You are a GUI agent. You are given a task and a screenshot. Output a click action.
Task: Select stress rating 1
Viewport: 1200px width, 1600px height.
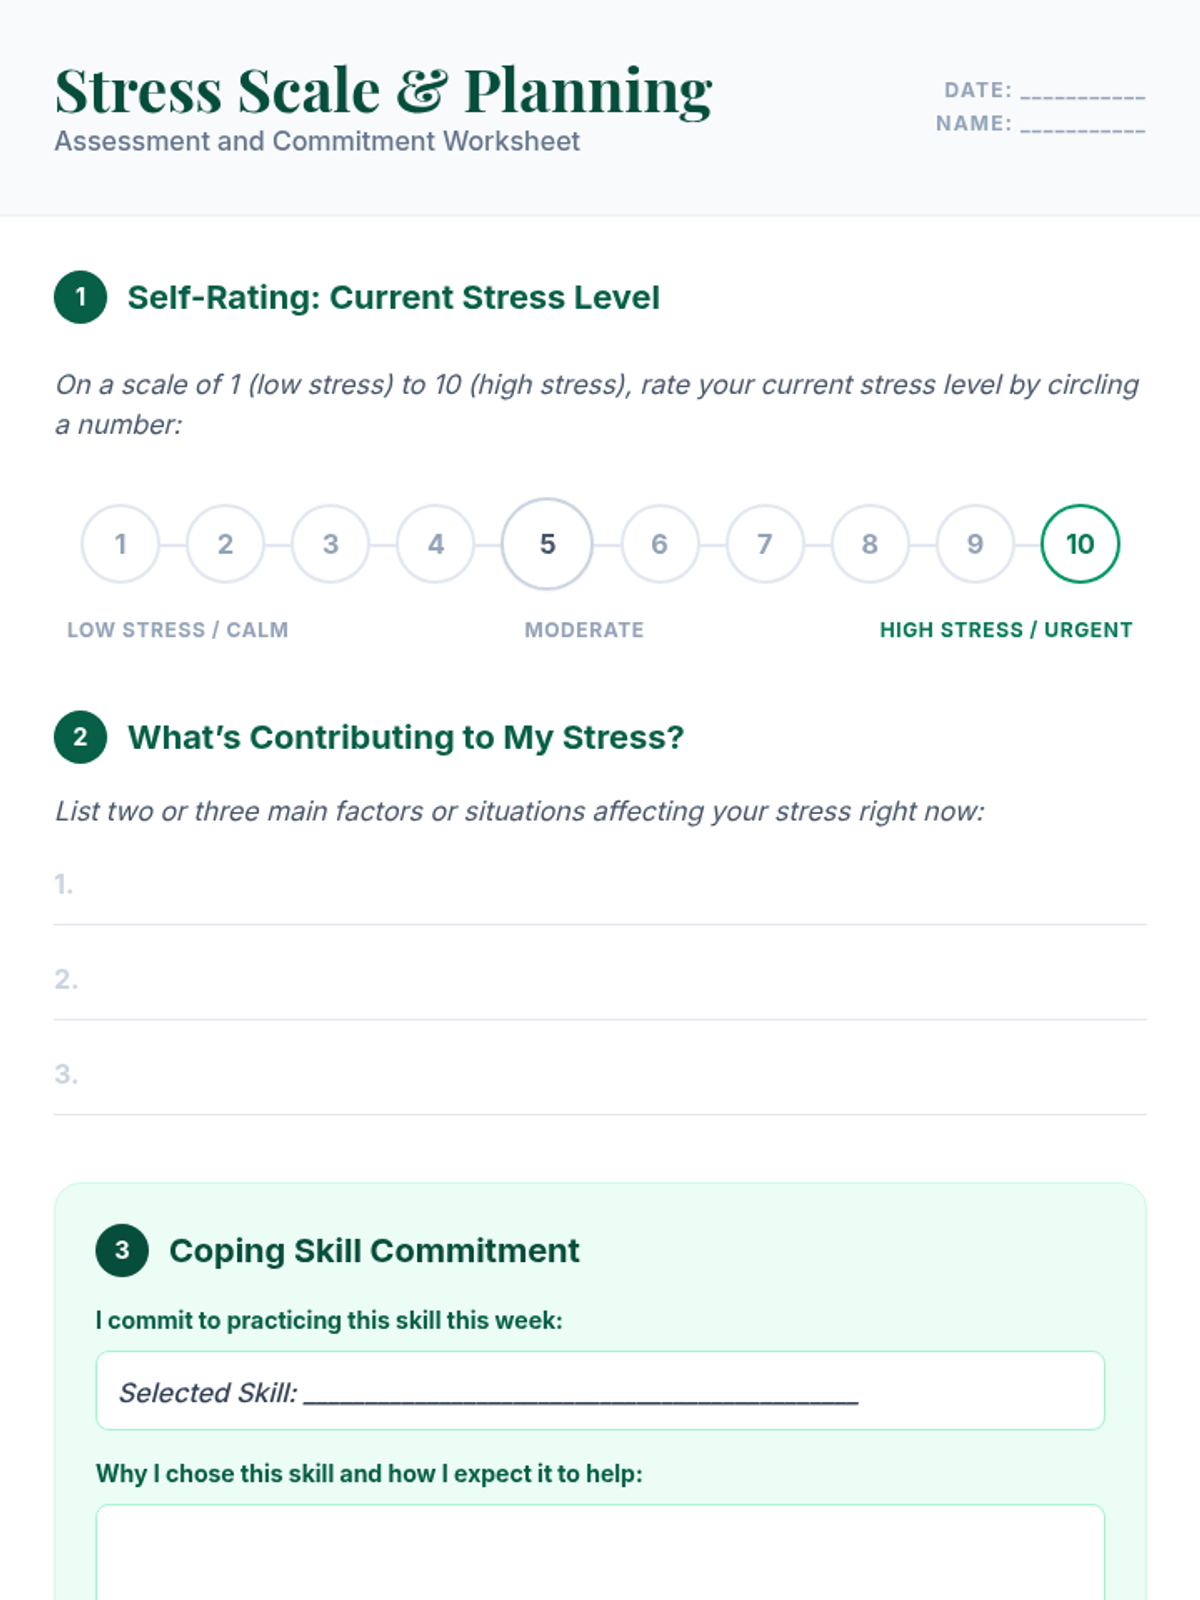(x=120, y=544)
